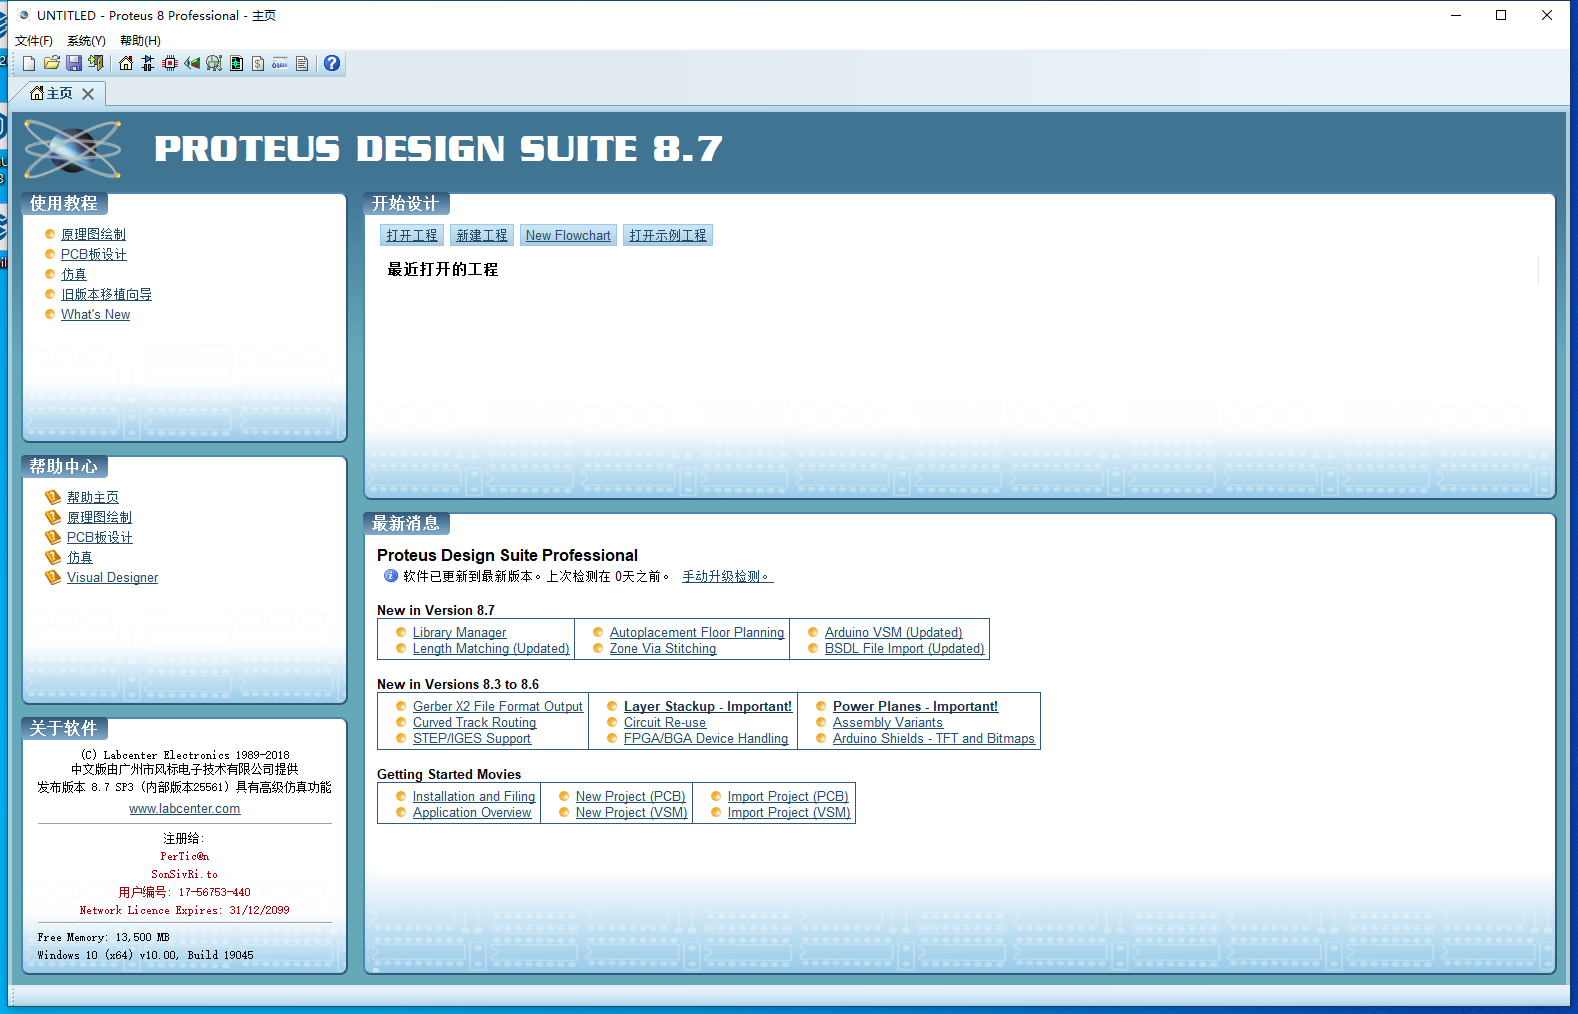1578x1014 pixels.
Task: Save the project using the floppy disk icon
Action: (74, 63)
